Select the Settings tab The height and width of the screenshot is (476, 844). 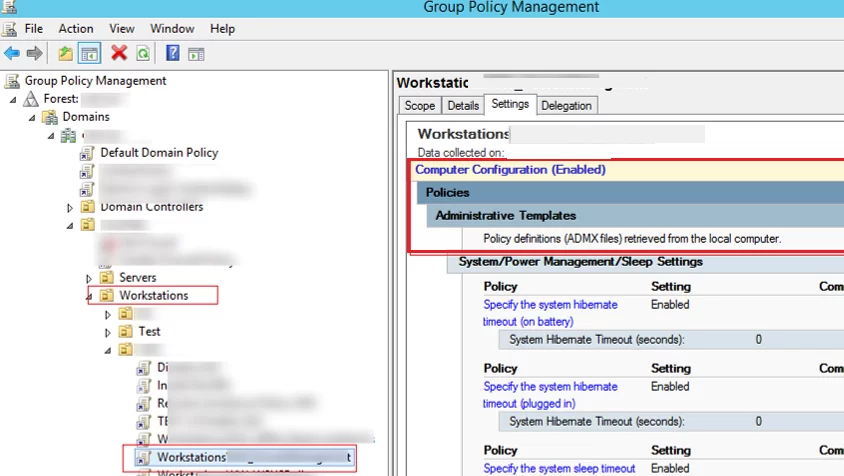point(510,104)
